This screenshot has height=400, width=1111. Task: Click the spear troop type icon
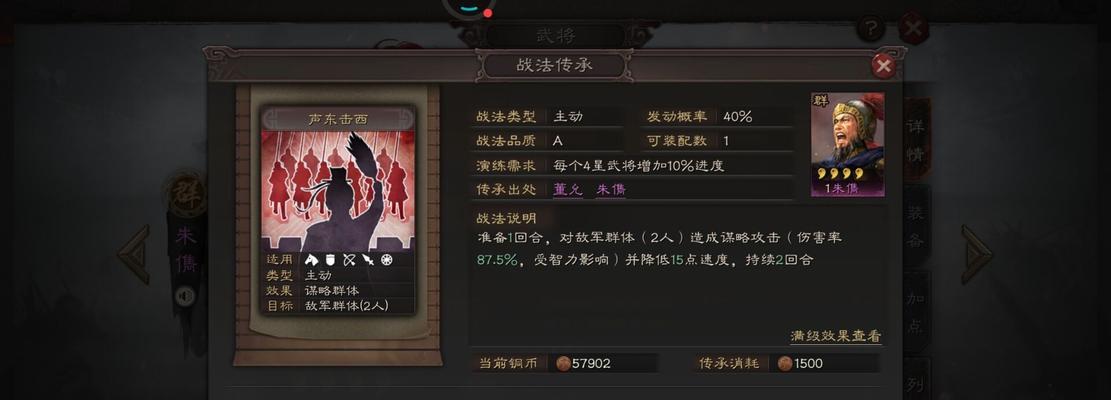(x=368, y=260)
